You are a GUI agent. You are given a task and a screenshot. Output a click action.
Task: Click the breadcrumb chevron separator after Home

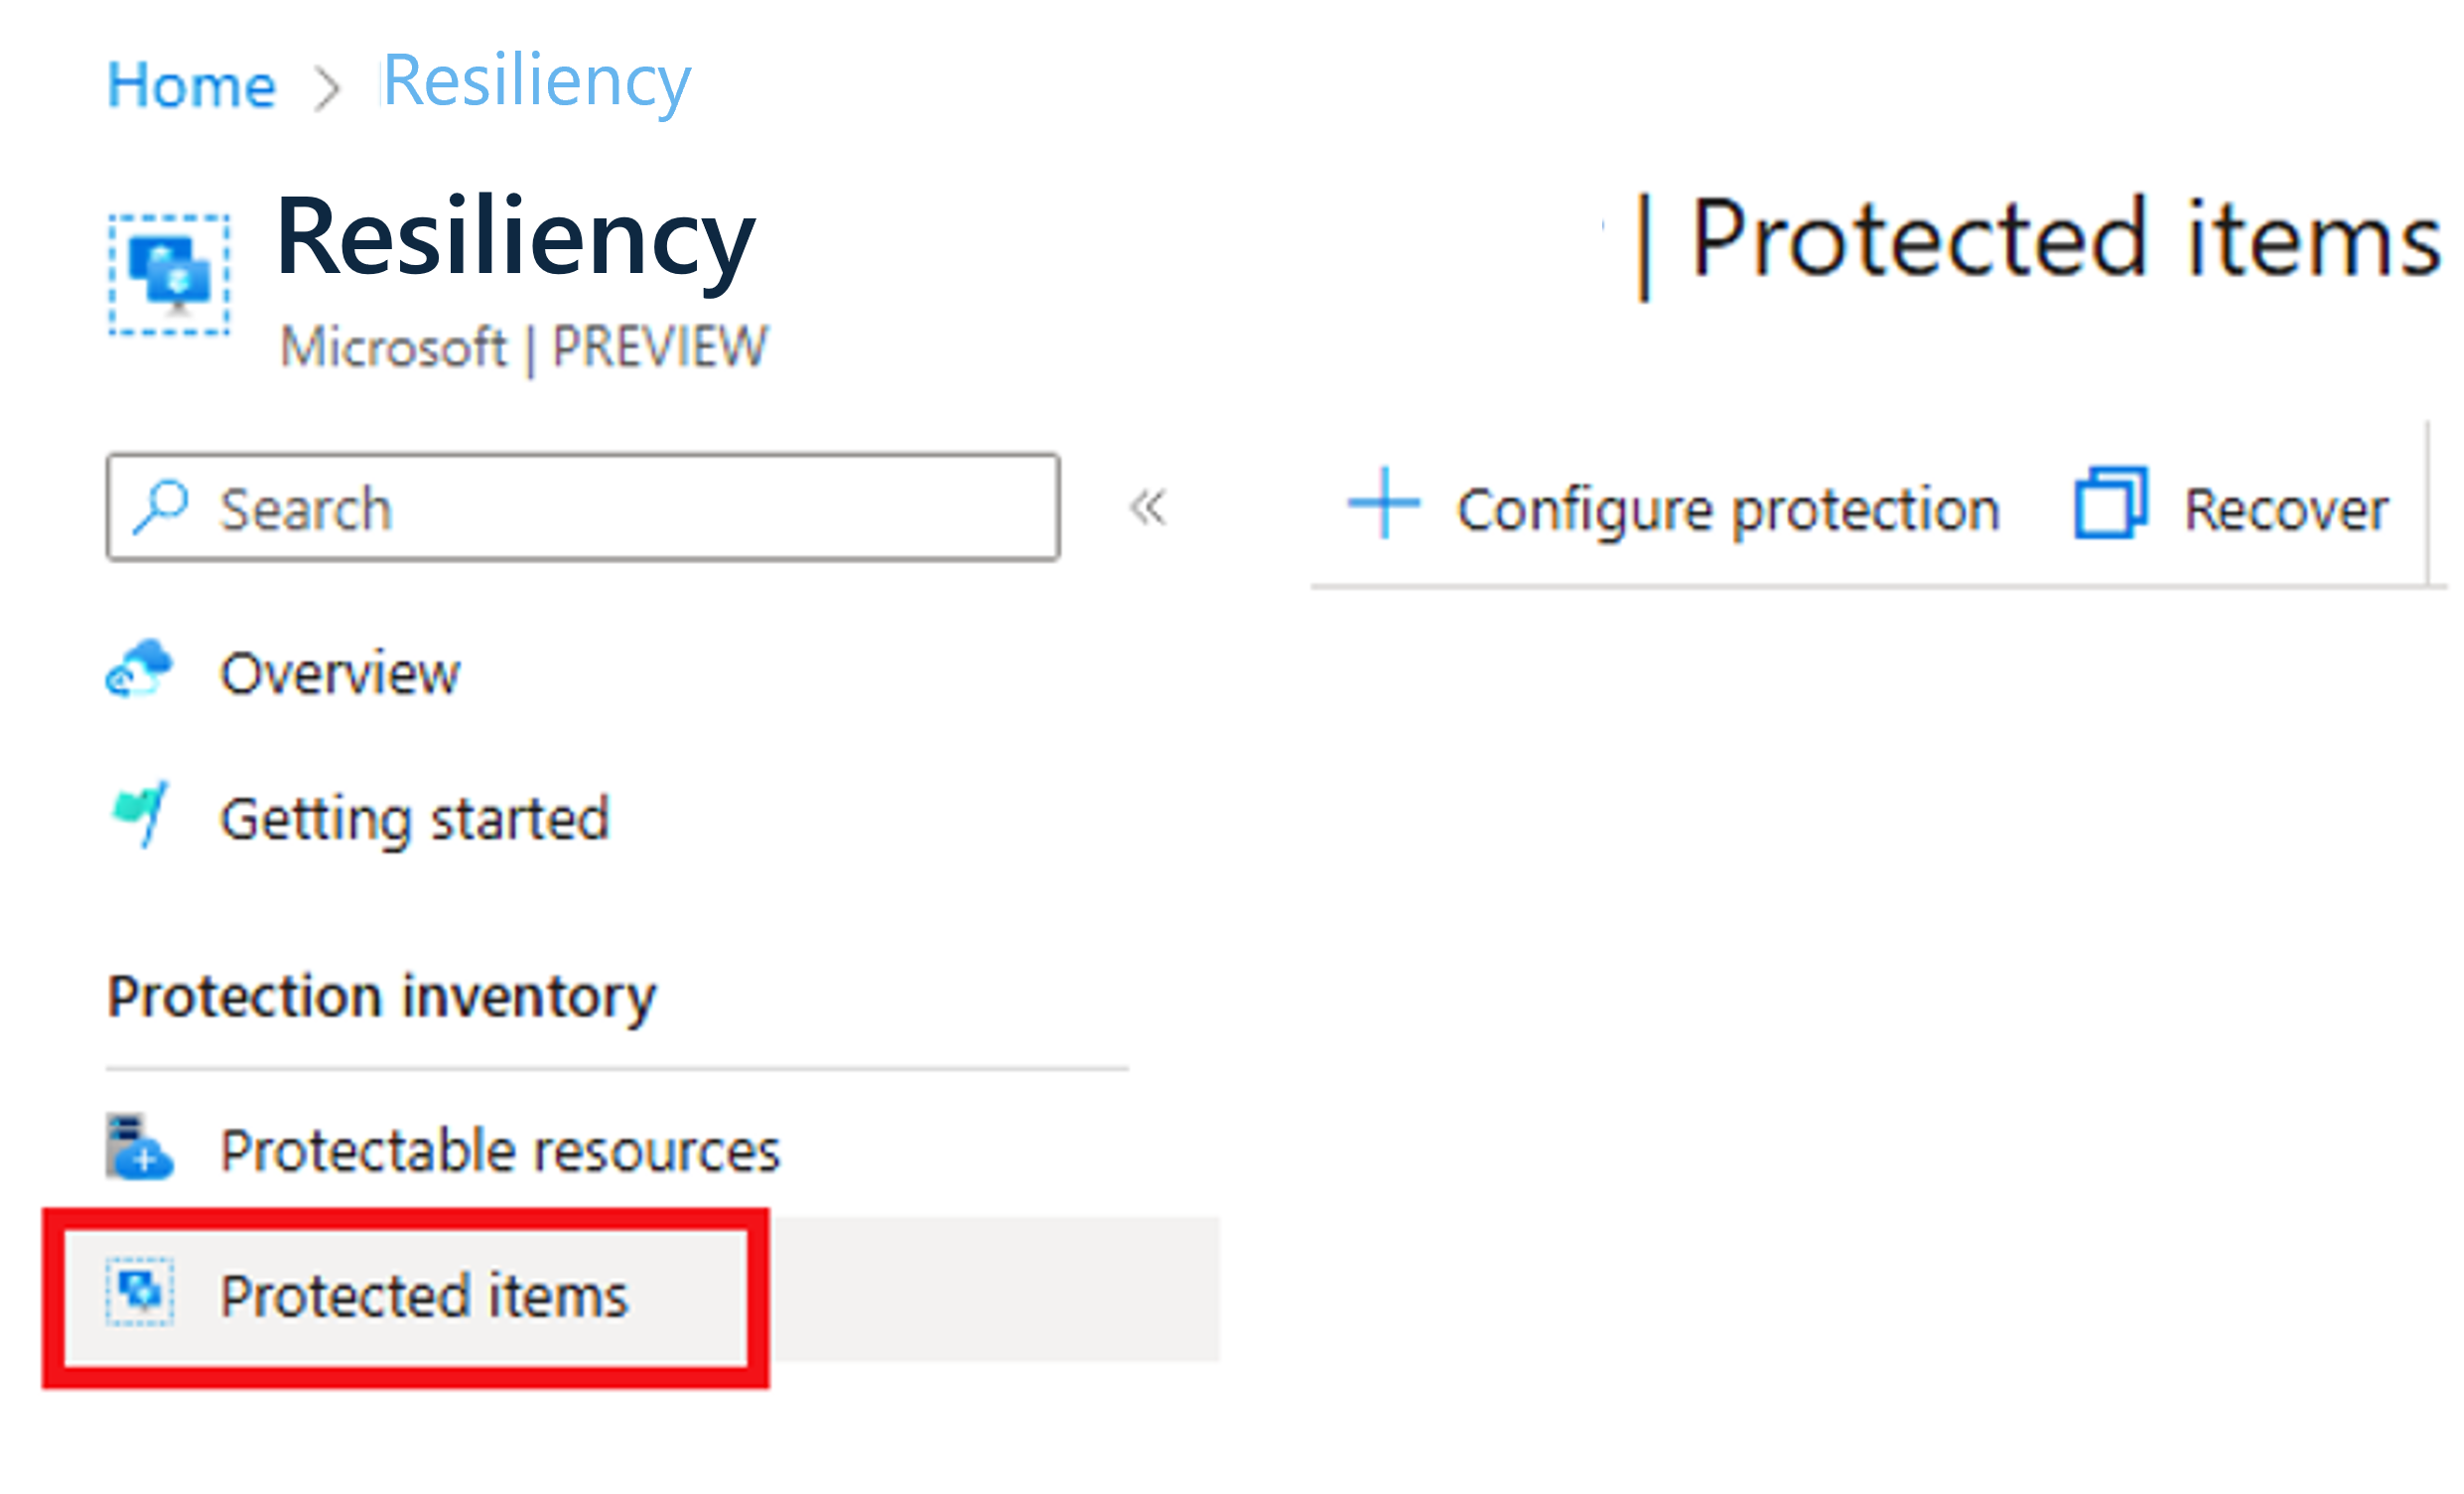point(327,88)
